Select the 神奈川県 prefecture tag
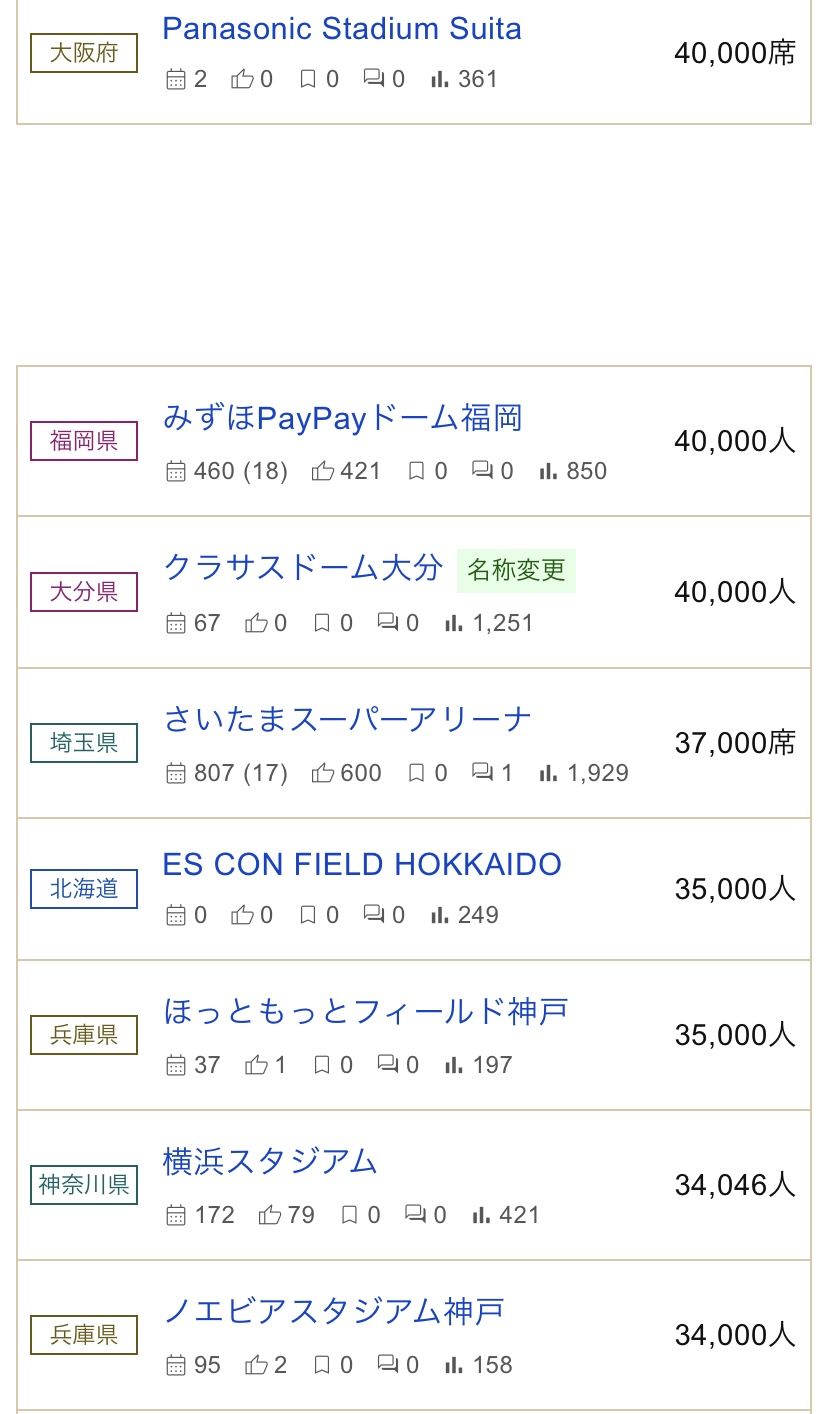 [84, 1185]
